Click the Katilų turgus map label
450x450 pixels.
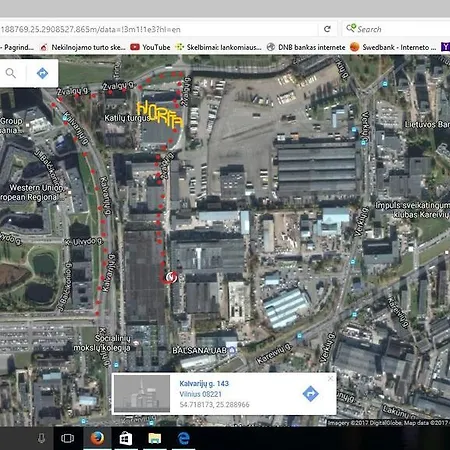click(127, 118)
